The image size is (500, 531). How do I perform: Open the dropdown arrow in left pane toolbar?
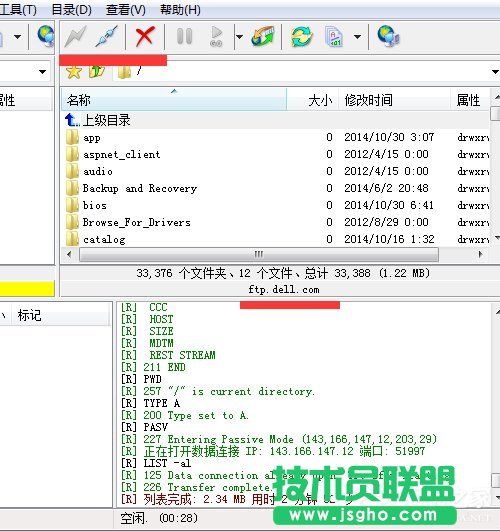click(17, 36)
